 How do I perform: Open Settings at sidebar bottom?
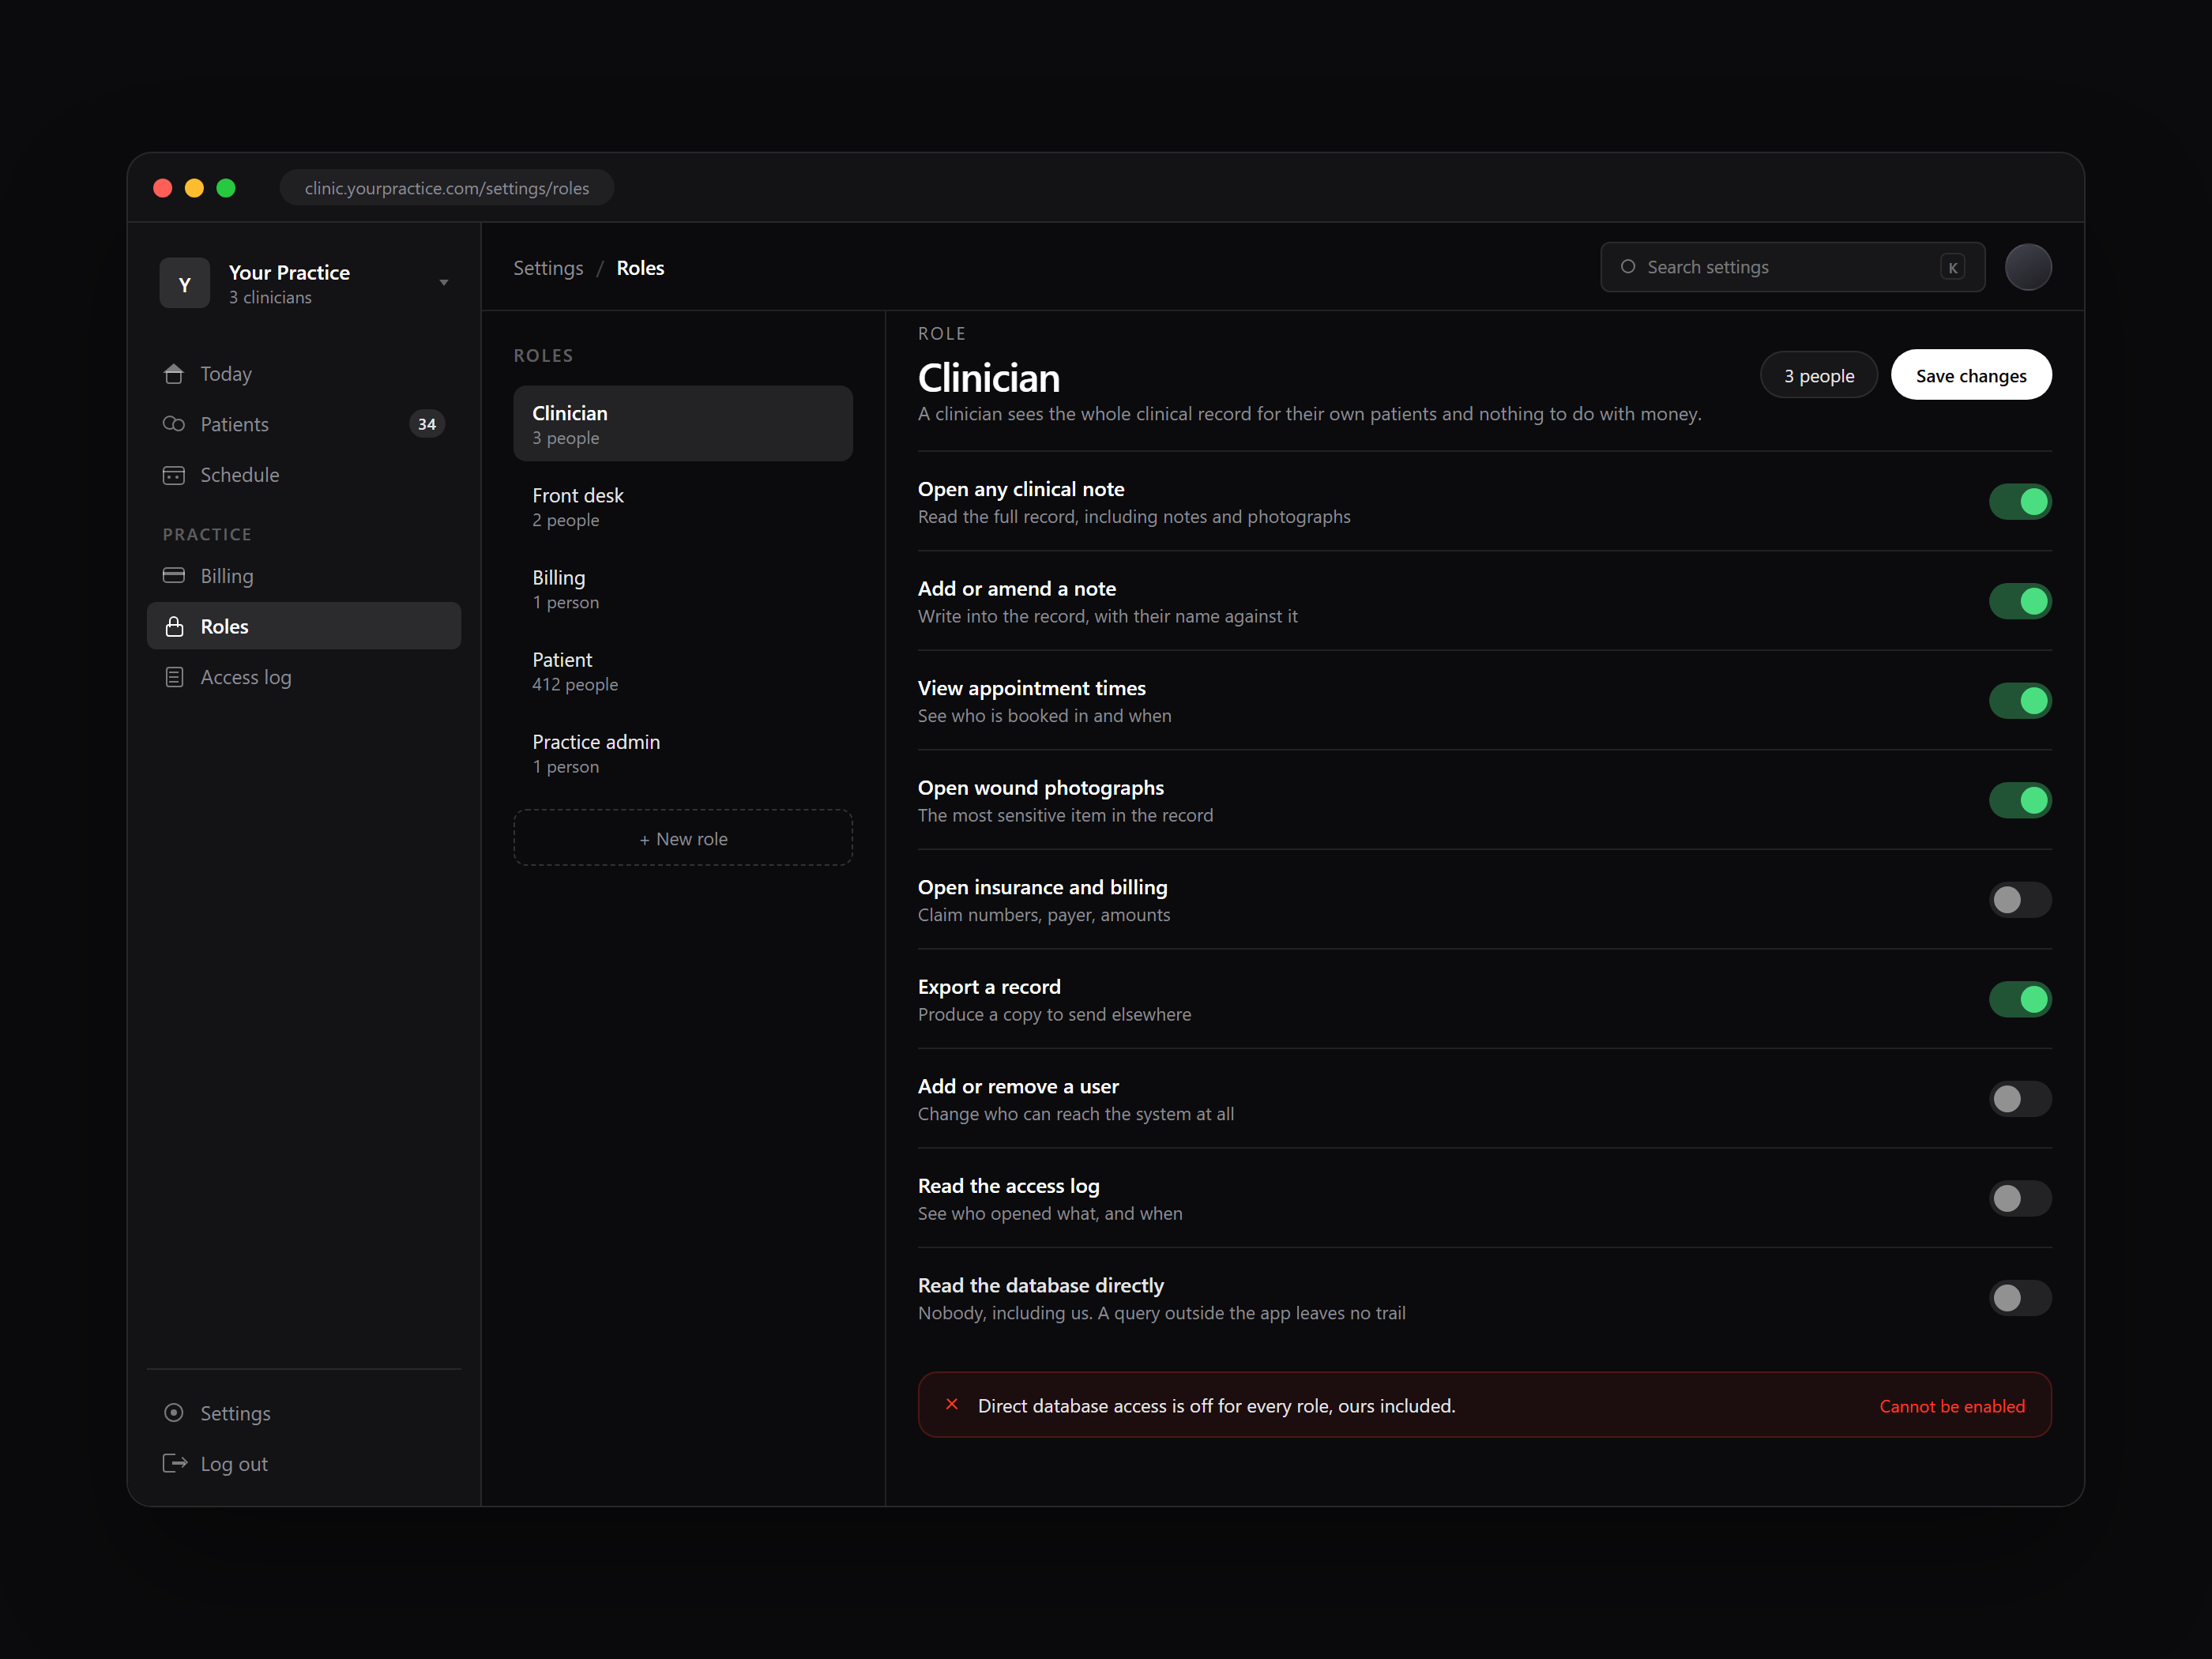pos(304,1413)
